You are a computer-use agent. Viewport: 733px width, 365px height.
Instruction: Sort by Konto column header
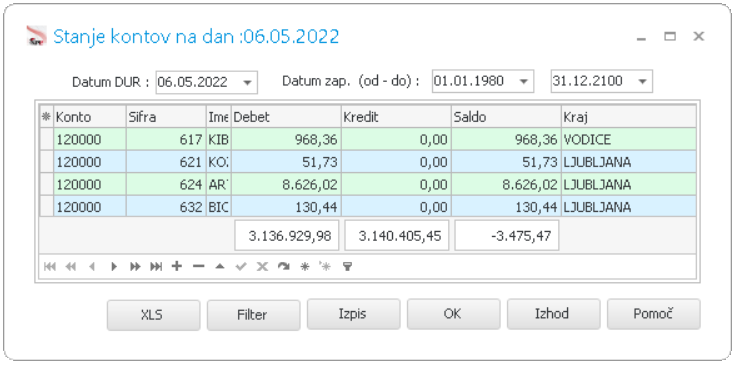(90, 117)
